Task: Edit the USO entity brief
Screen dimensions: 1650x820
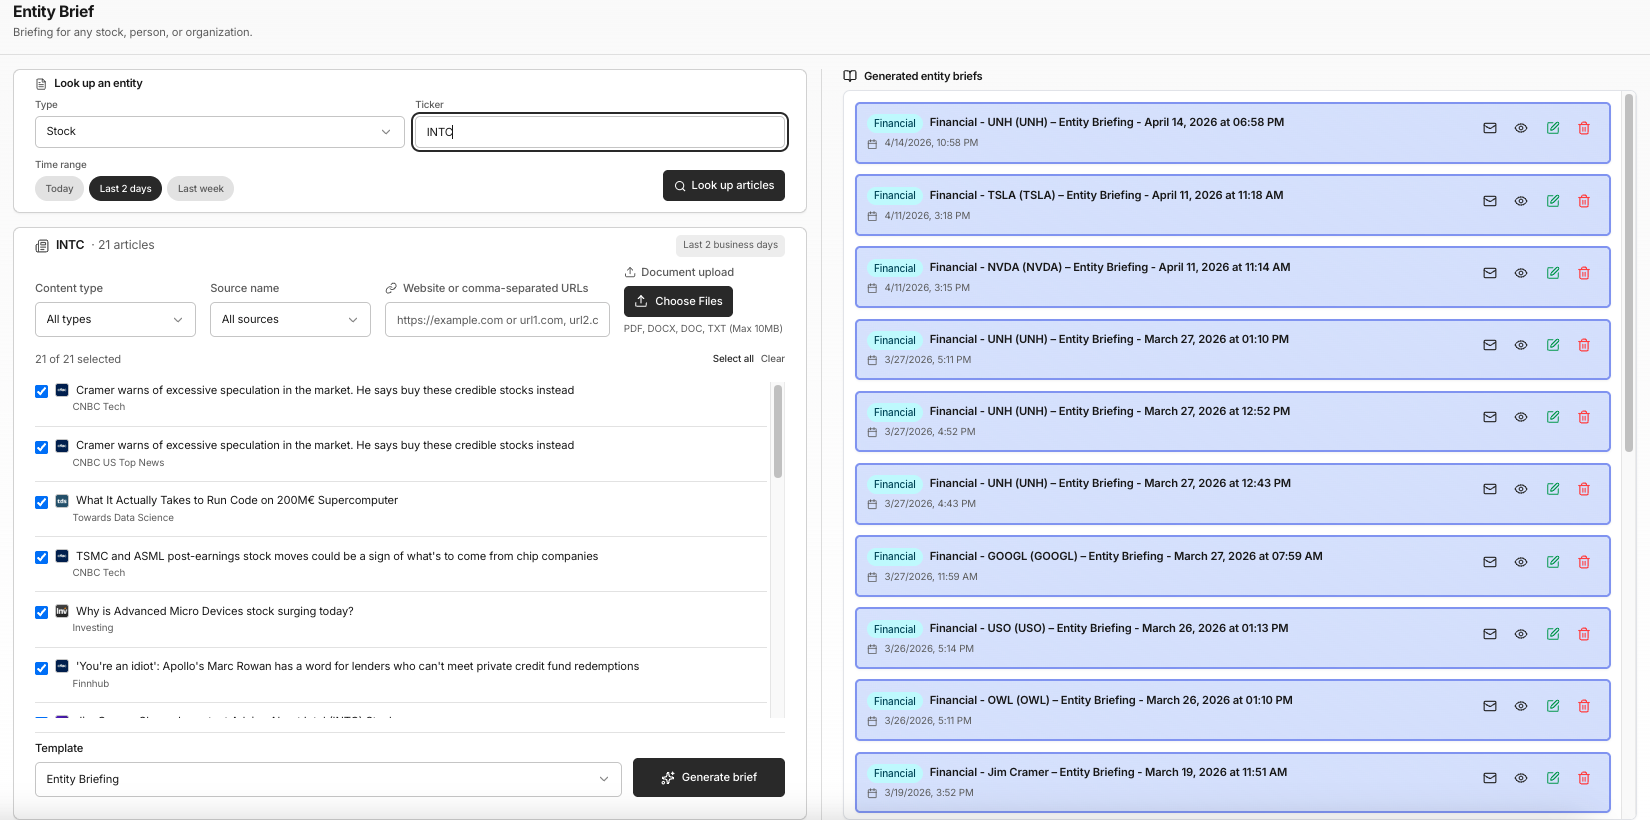Action: [1553, 634]
